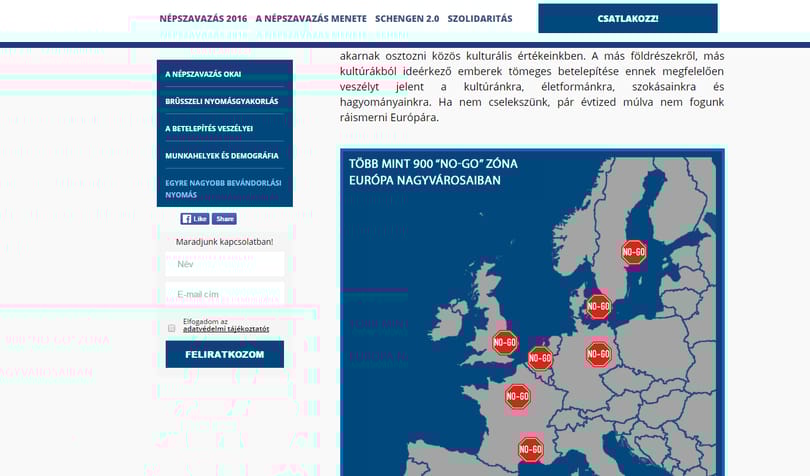Click the Feliratkozom subscribe button
The width and height of the screenshot is (810, 476).
[225, 355]
